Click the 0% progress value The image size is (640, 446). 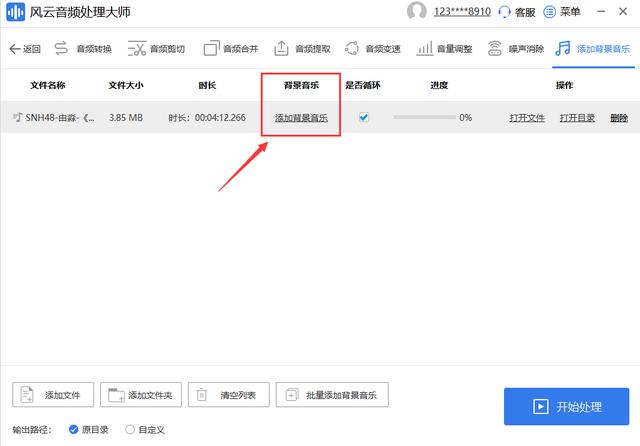coord(466,118)
